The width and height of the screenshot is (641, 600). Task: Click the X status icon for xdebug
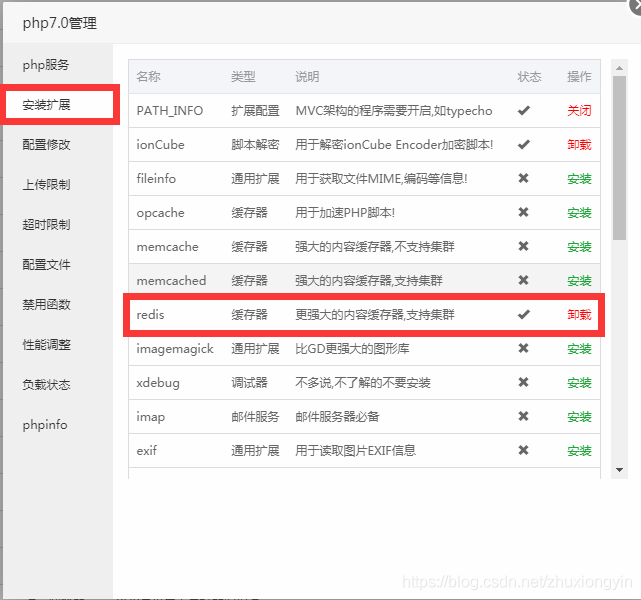pyautogui.click(x=523, y=383)
